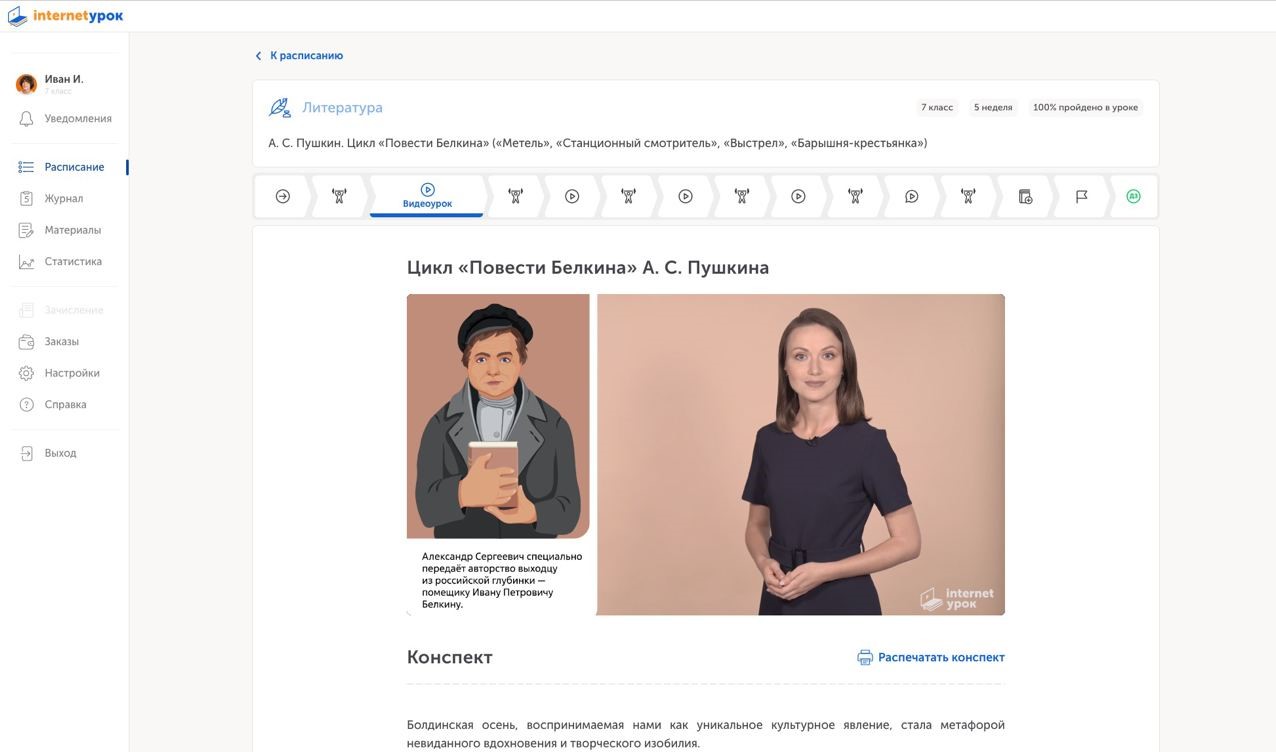Screen dimensions: 1276x752
Task: Click Распечатать конспект link
Action: (x=940, y=658)
